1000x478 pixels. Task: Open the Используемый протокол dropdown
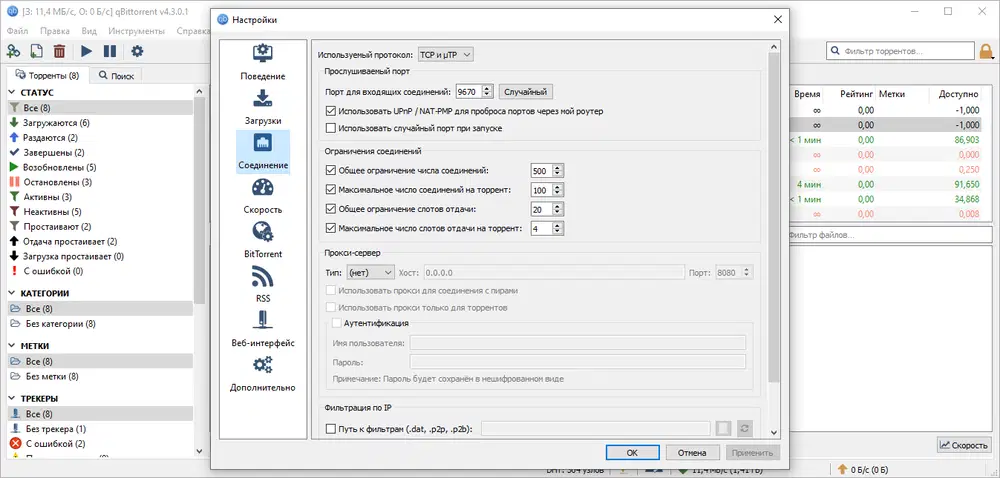click(446, 55)
